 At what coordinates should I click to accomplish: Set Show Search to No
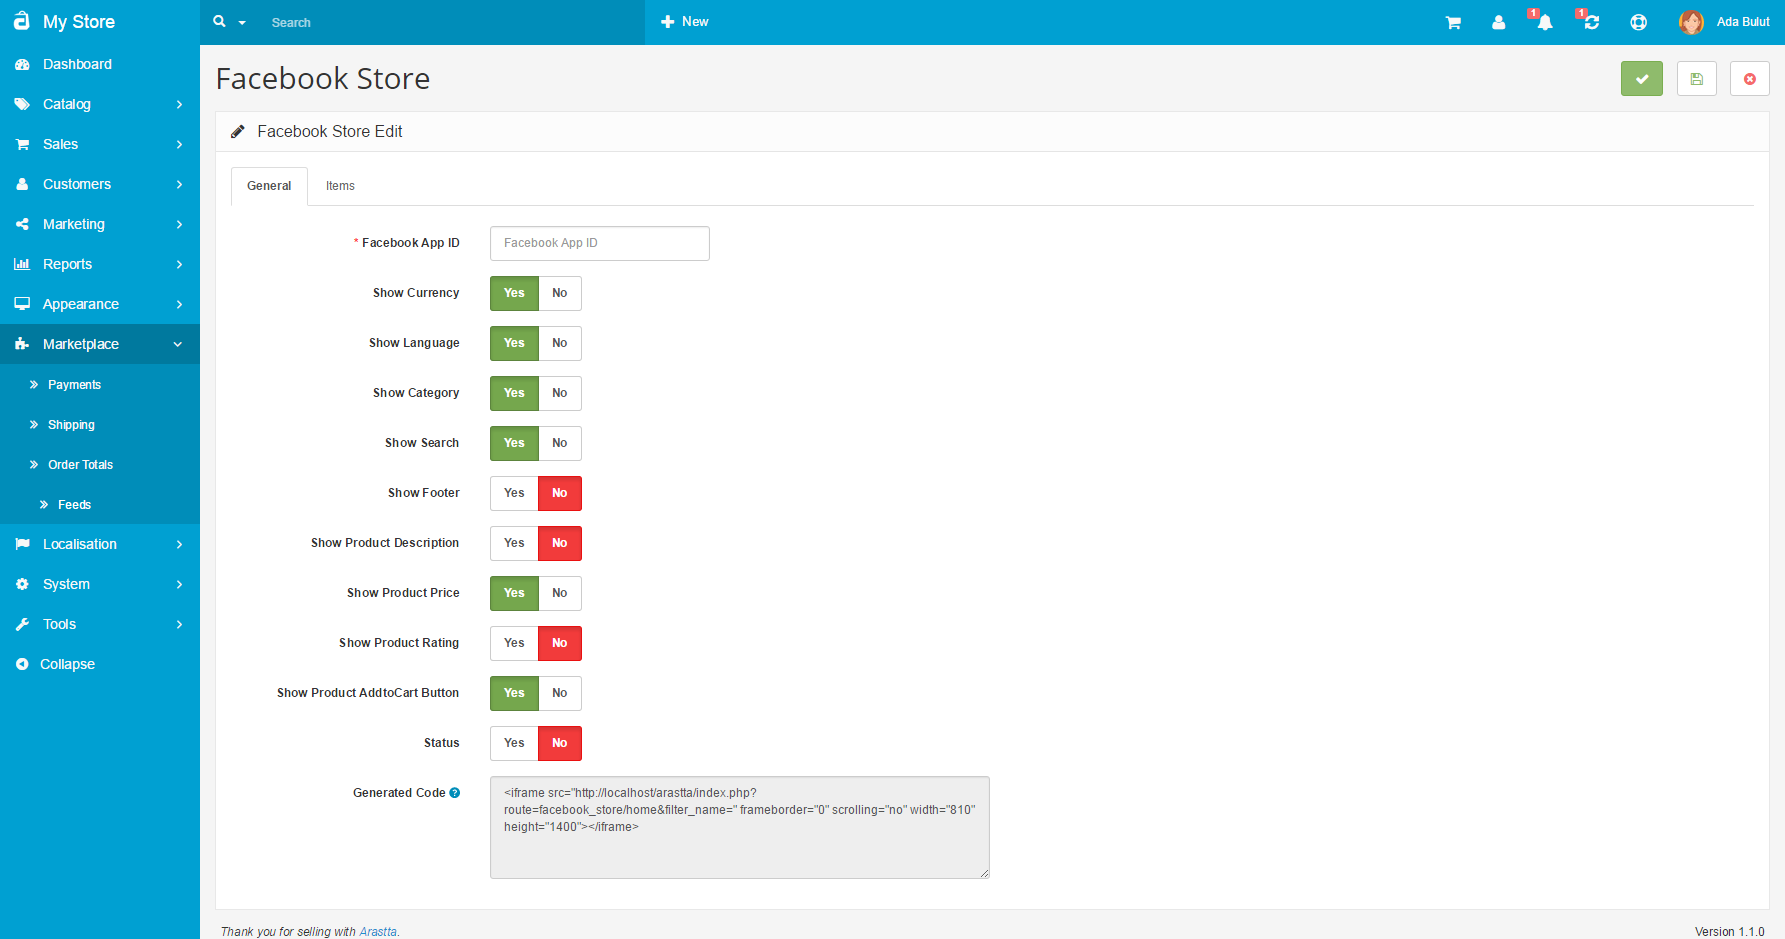560,443
